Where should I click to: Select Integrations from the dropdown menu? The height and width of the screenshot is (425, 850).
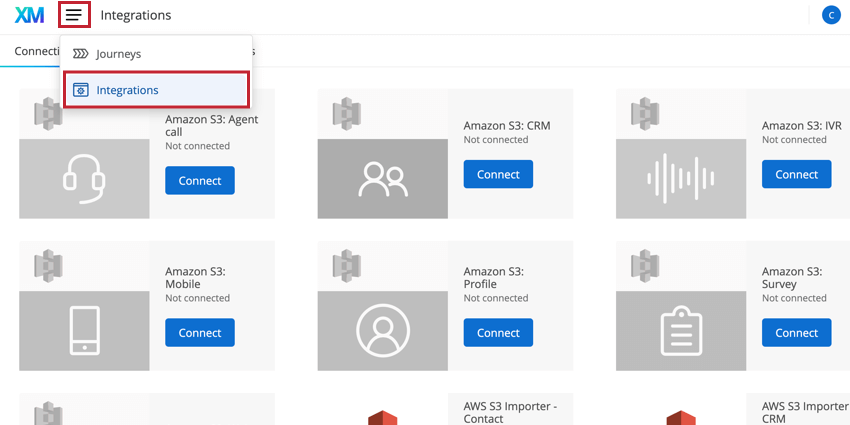[x=156, y=90]
